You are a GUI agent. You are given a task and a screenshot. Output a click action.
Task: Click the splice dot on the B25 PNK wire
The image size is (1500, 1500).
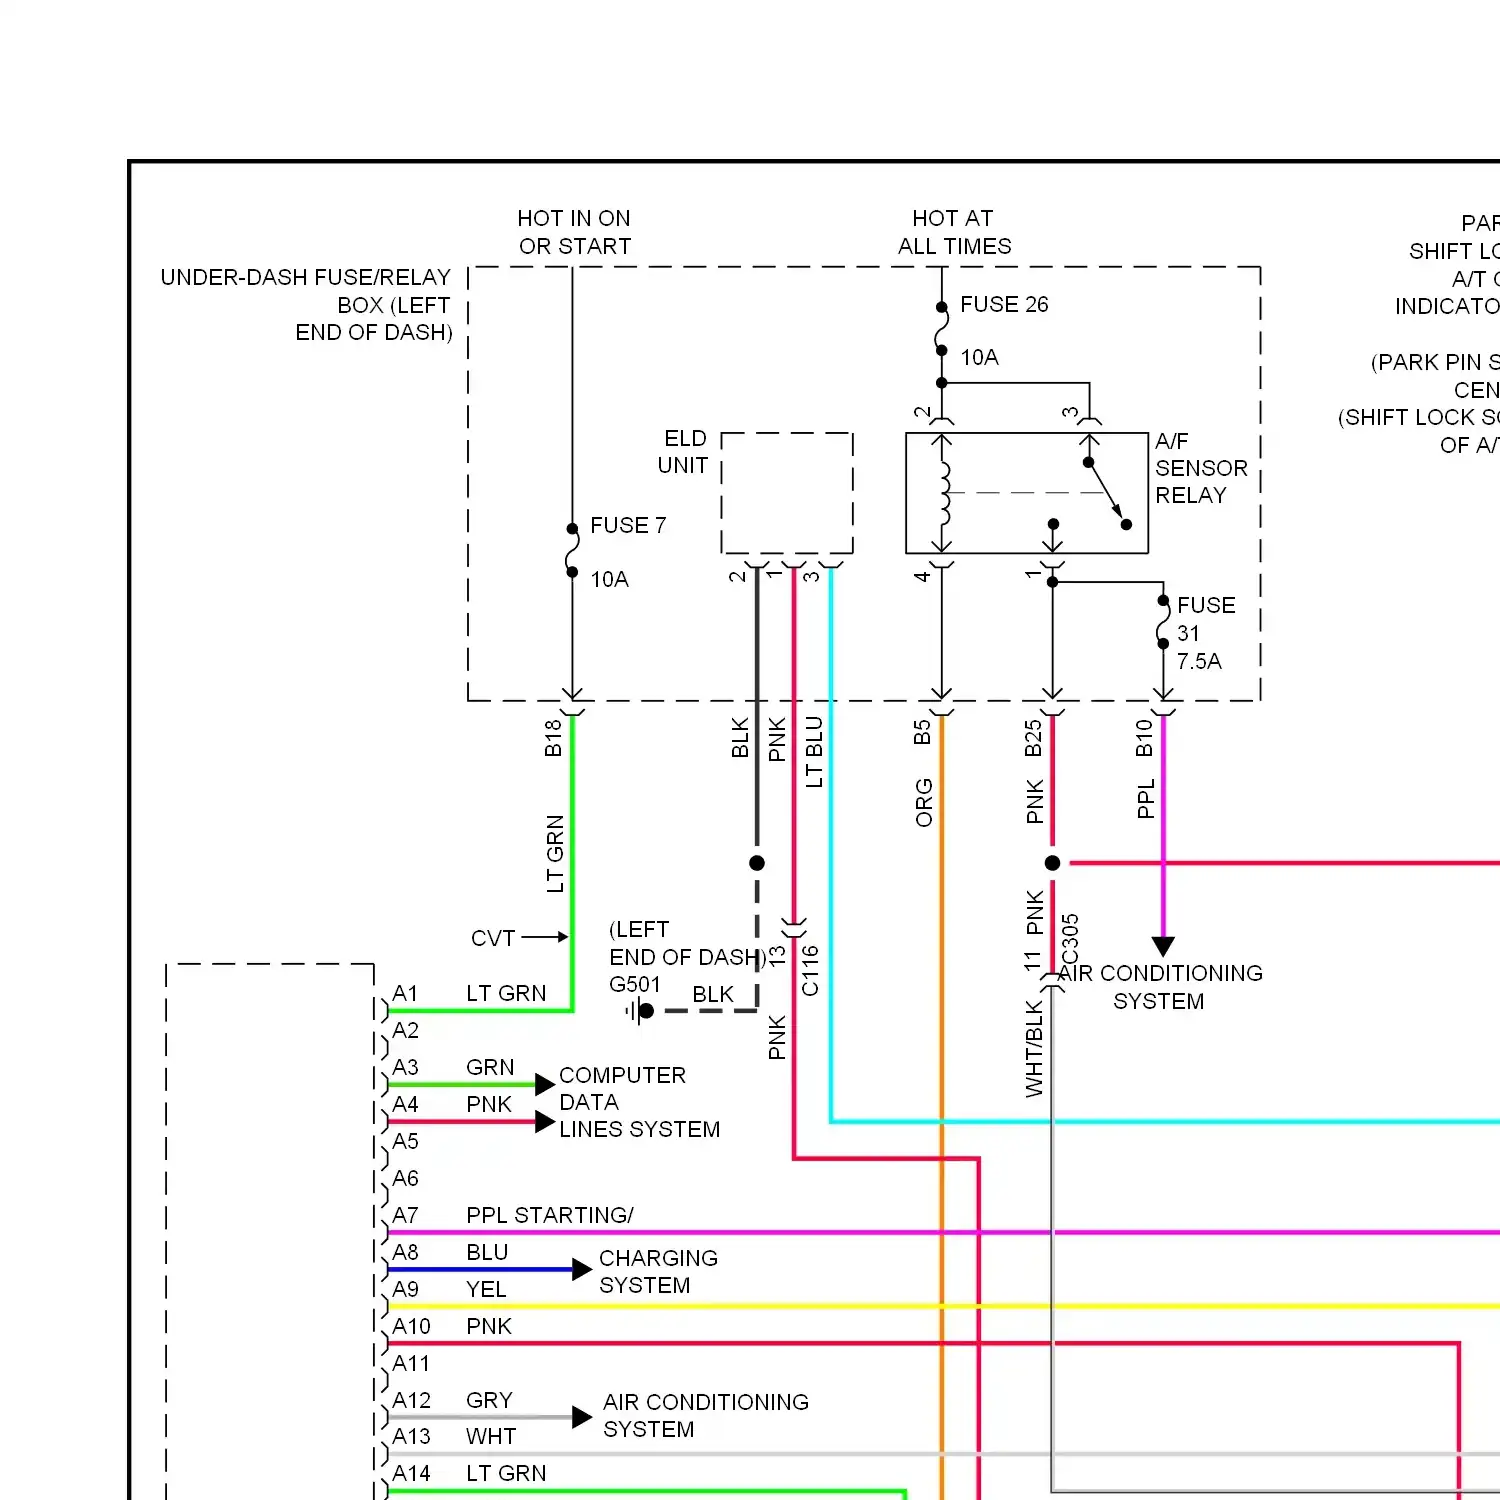coord(1052,863)
